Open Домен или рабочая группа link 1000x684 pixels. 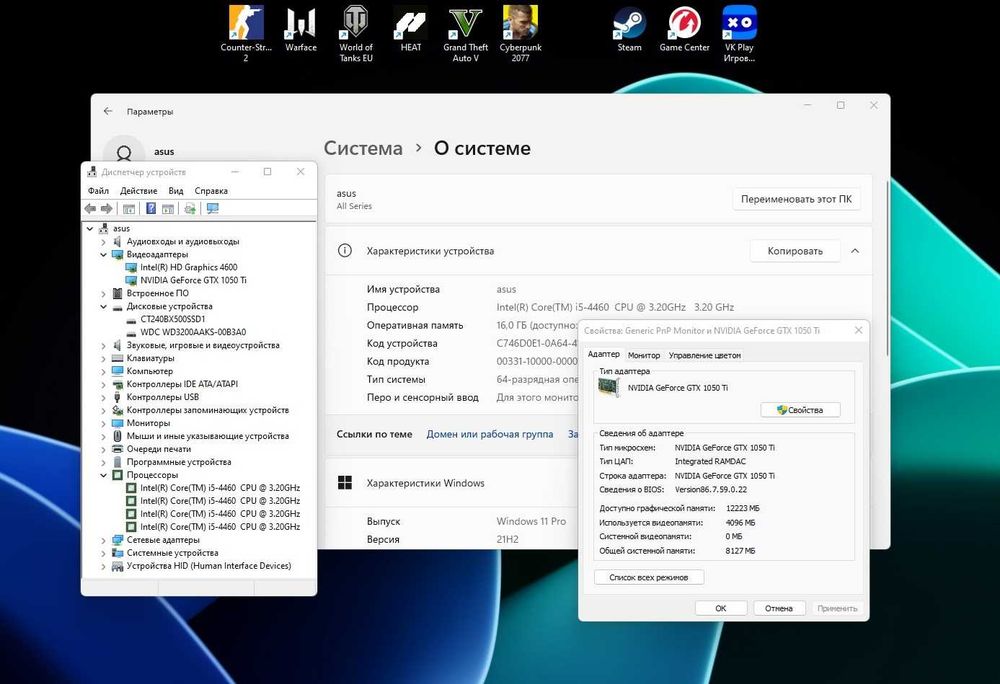point(490,434)
